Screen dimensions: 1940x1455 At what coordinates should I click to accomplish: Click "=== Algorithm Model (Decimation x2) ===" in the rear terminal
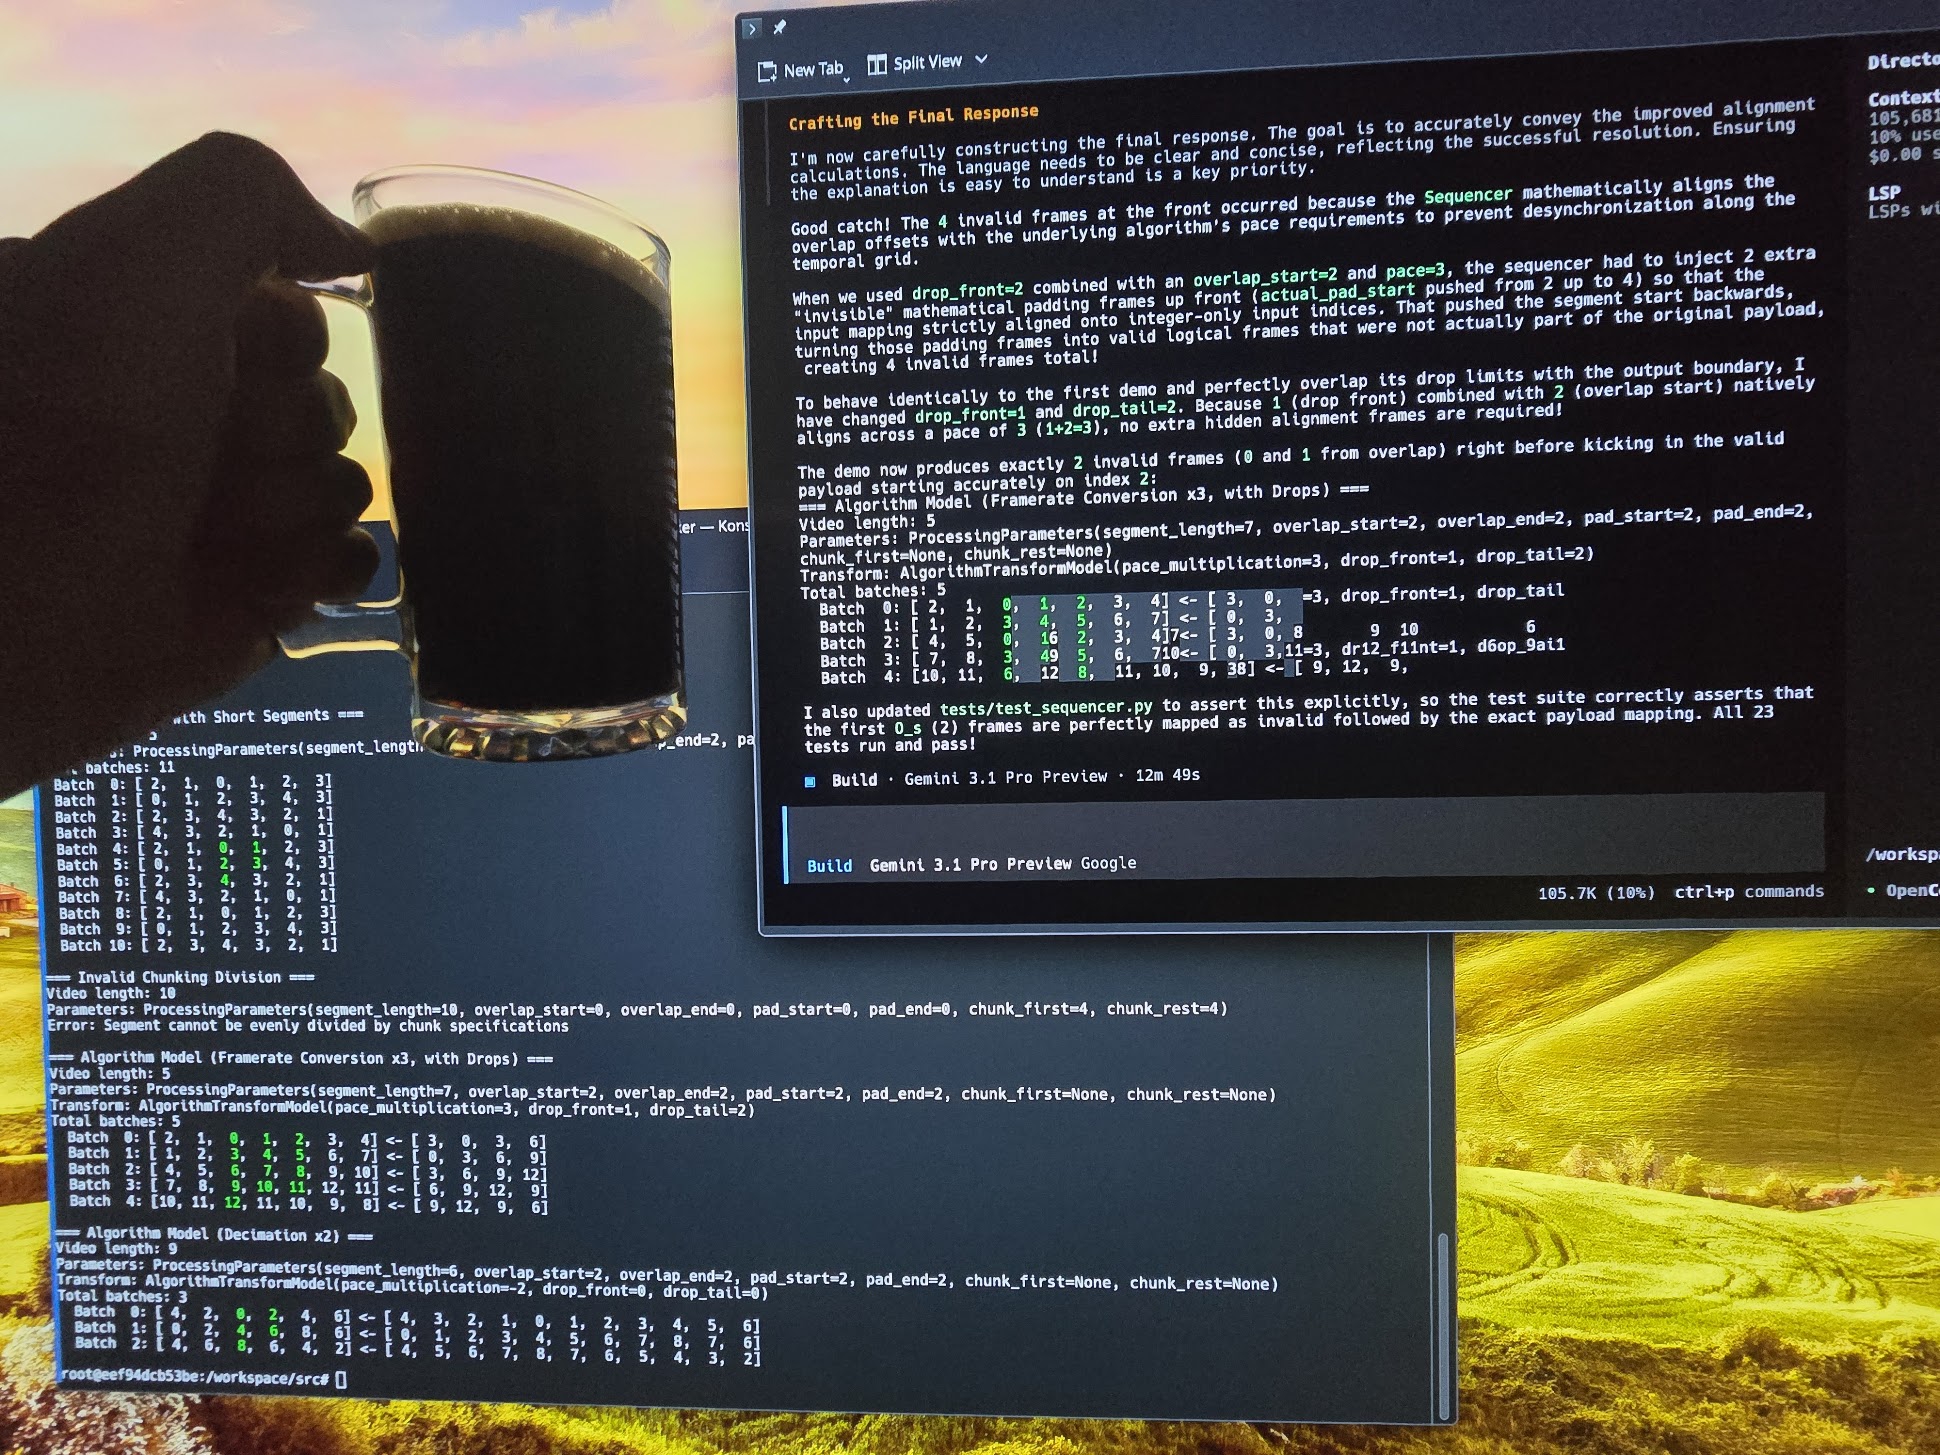click(x=213, y=1234)
